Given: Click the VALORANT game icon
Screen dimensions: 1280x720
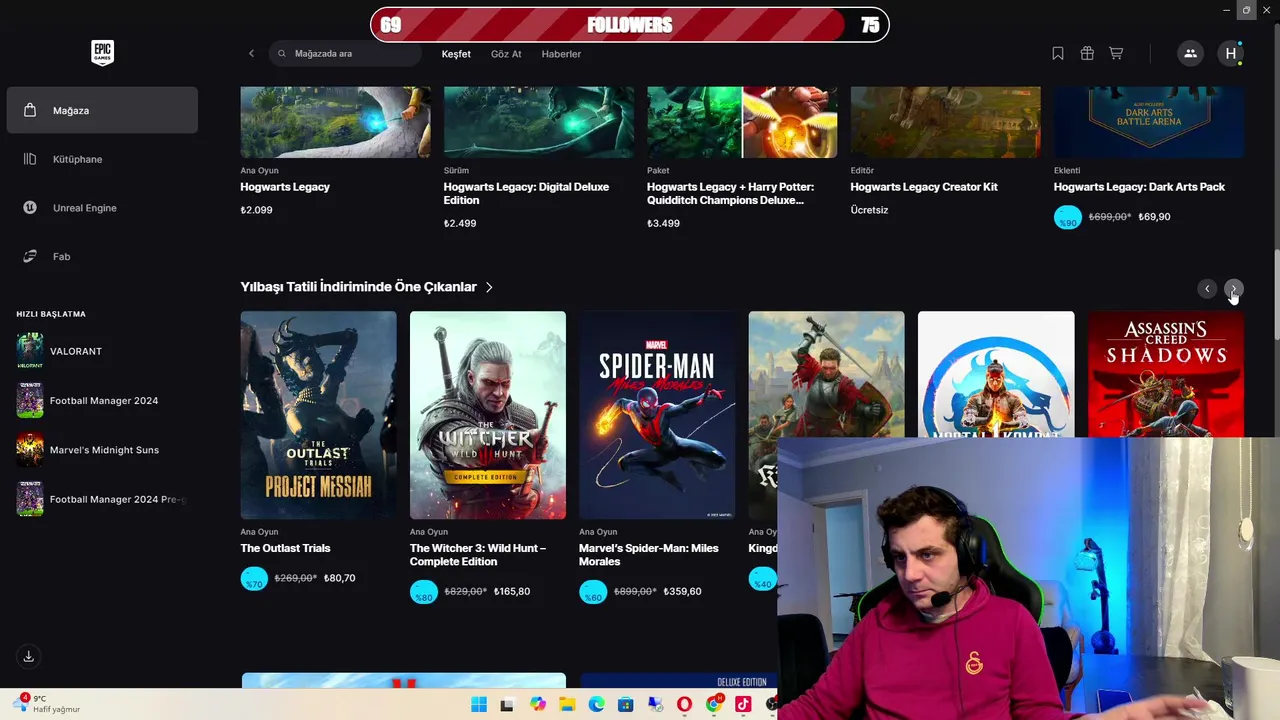Looking at the screenshot, I should (30, 351).
